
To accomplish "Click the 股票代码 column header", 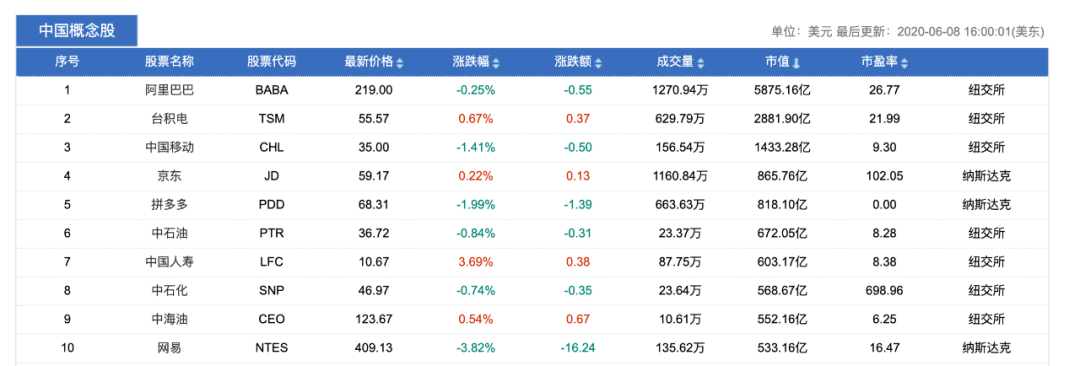I will coord(271,61).
